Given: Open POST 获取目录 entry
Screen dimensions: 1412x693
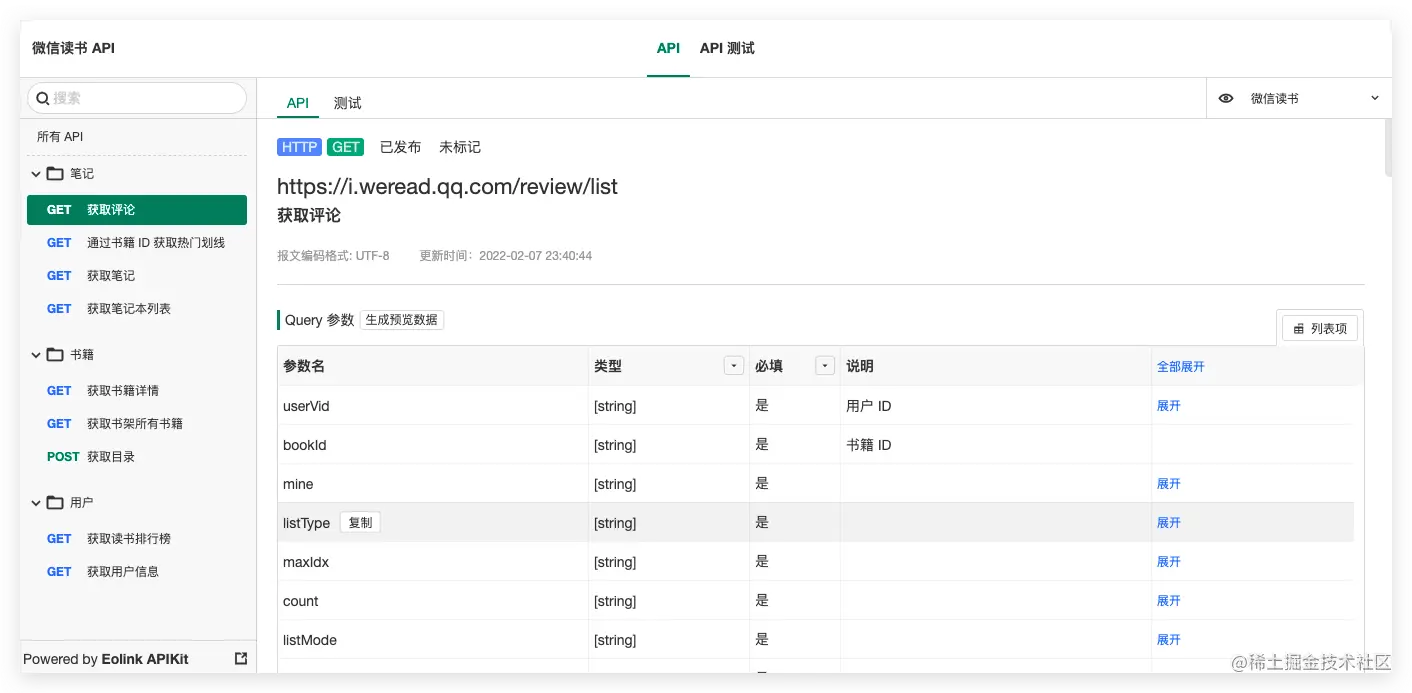Looking at the screenshot, I should [137, 457].
